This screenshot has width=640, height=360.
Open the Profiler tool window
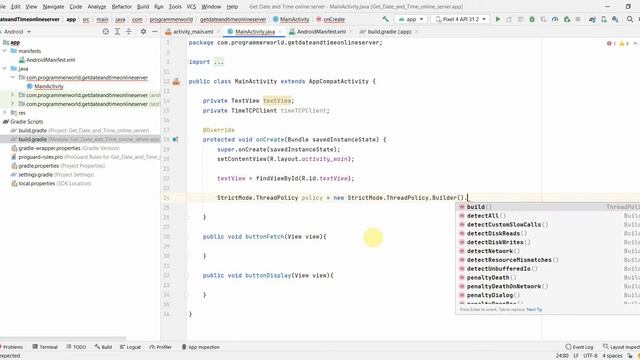tap(160, 347)
